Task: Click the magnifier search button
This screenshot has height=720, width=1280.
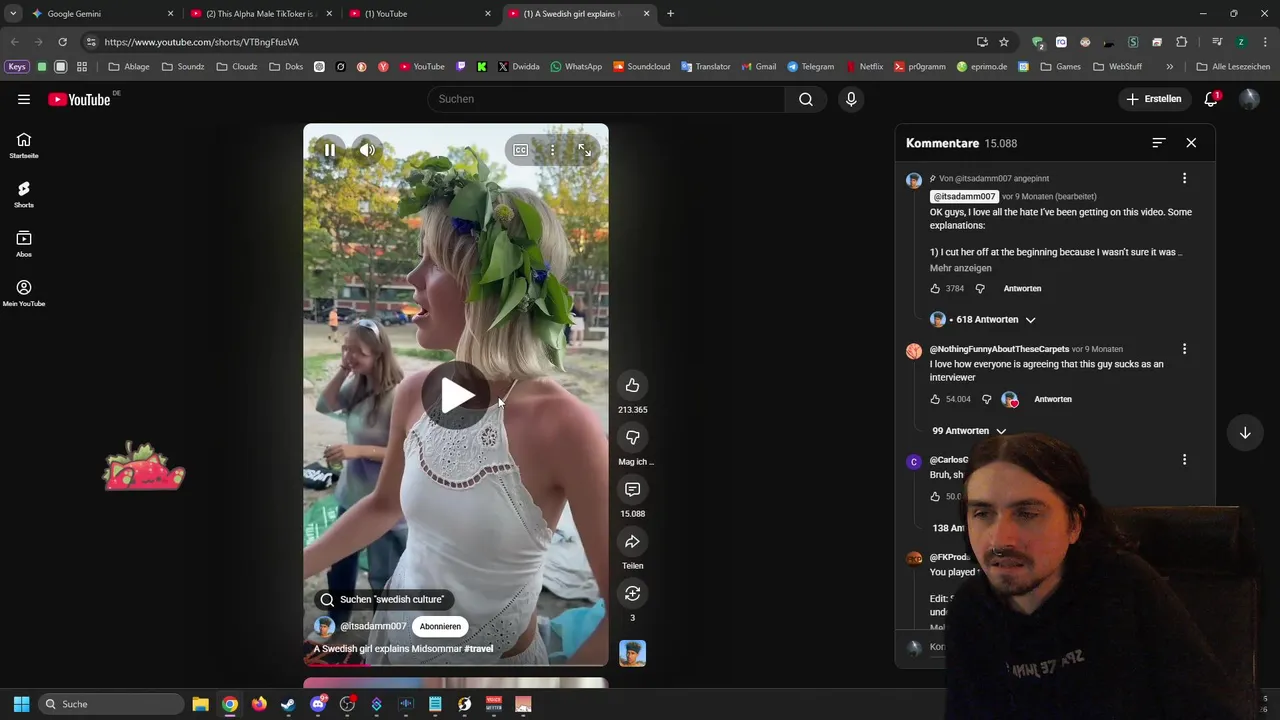Action: click(x=806, y=99)
